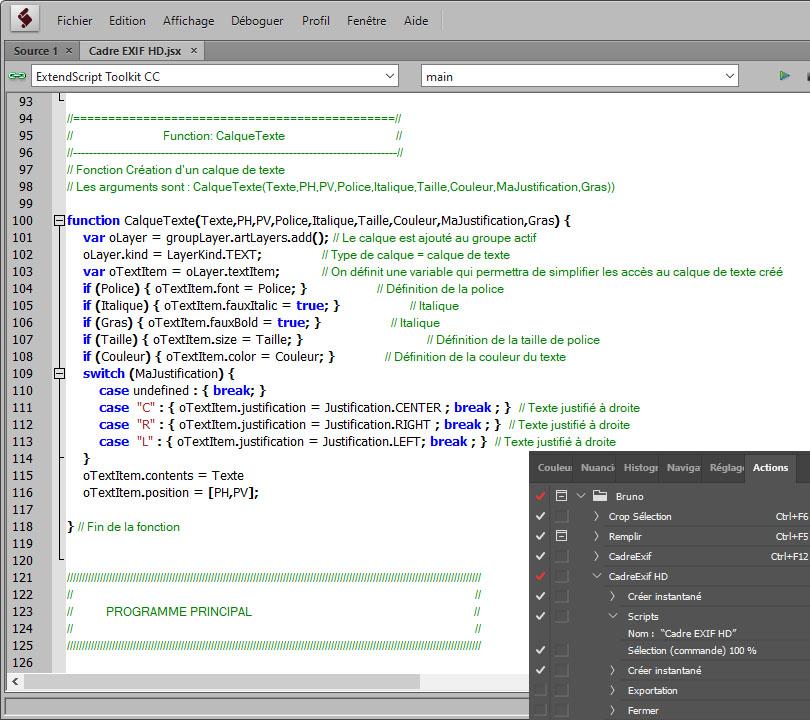810x720 pixels.
Task: Enable the Exportation step checkbox
Action: point(541,690)
